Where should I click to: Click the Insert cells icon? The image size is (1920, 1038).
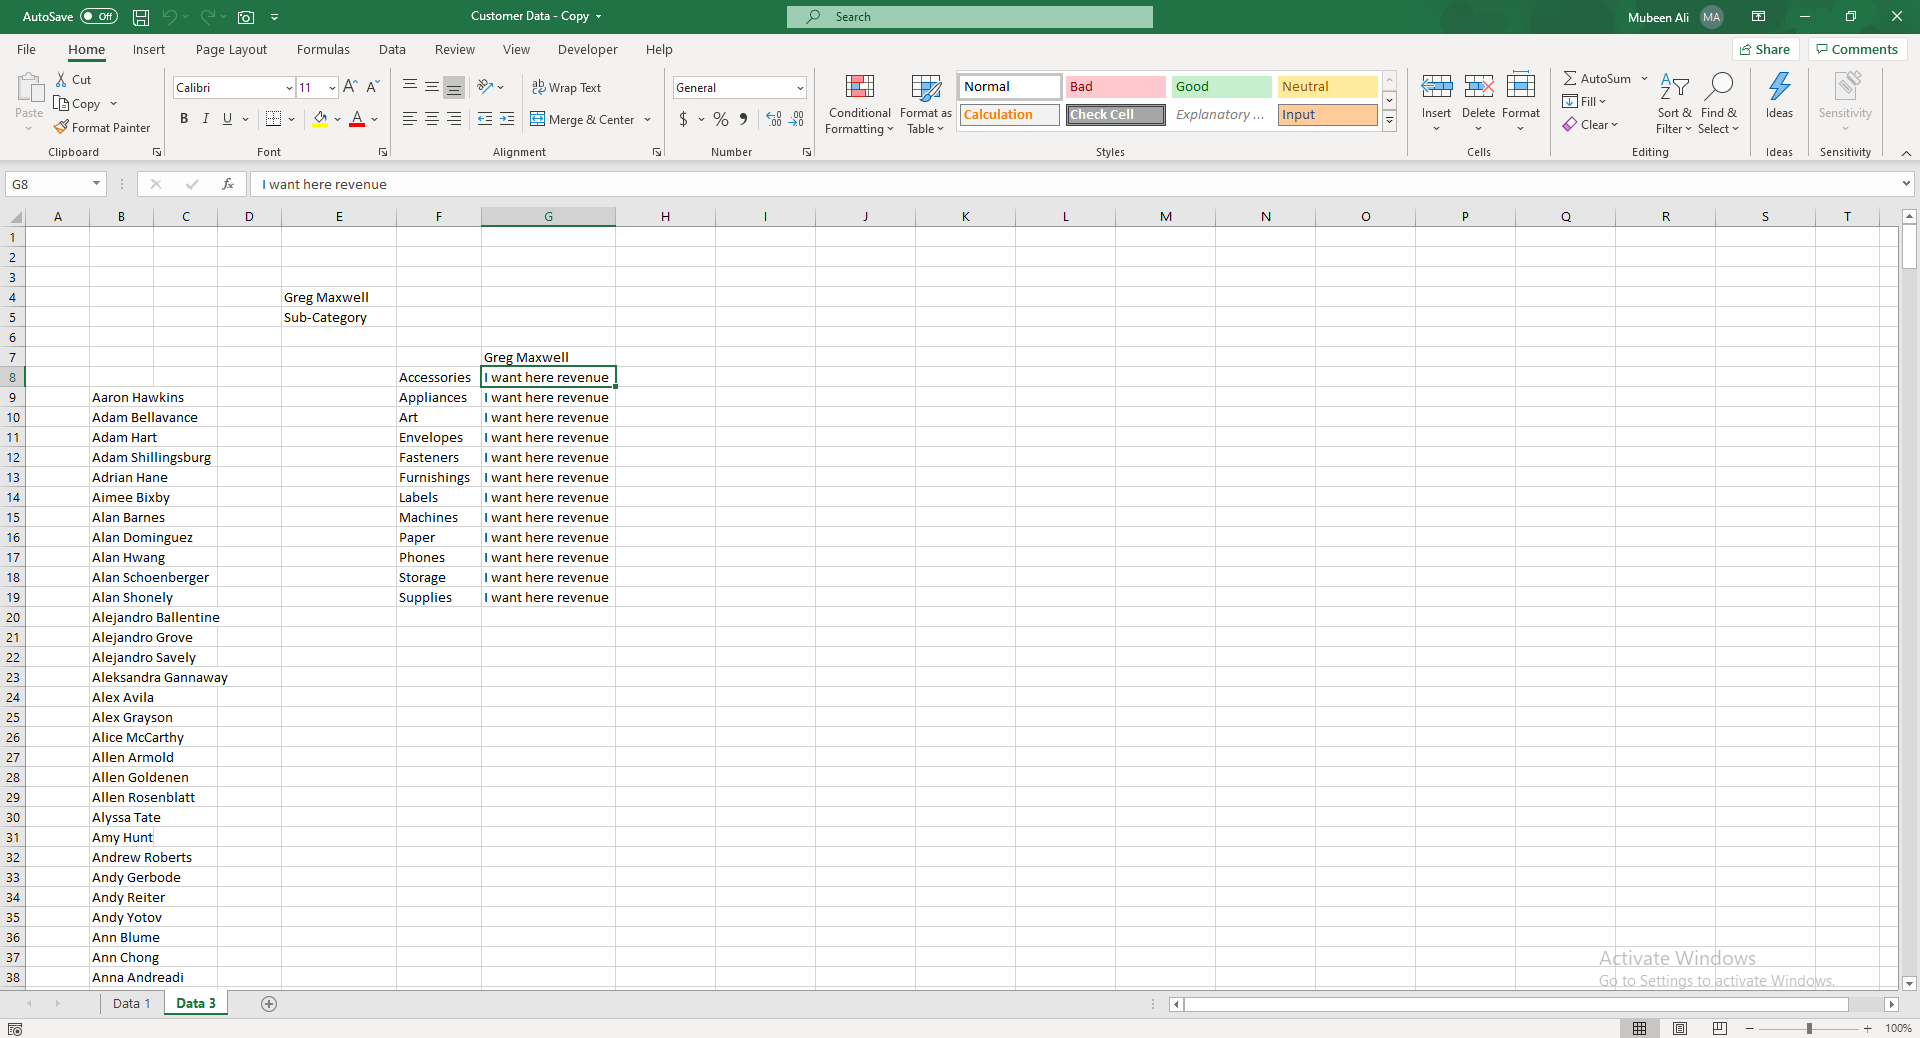coord(1437,87)
